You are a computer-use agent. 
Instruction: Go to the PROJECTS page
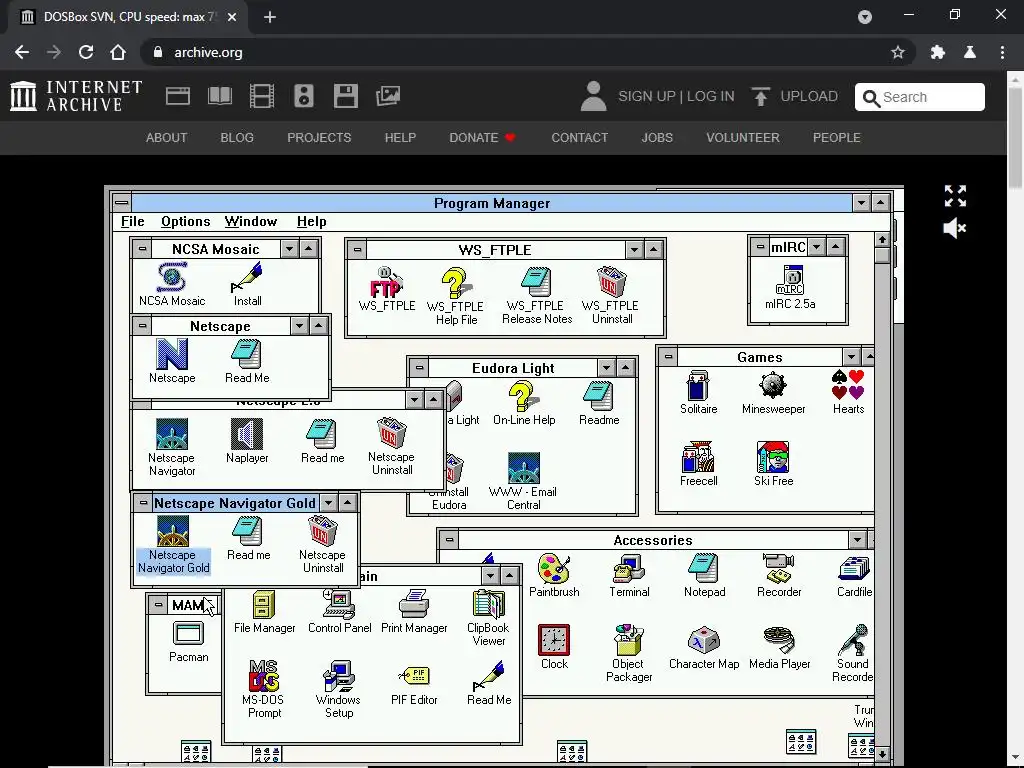[x=319, y=138]
